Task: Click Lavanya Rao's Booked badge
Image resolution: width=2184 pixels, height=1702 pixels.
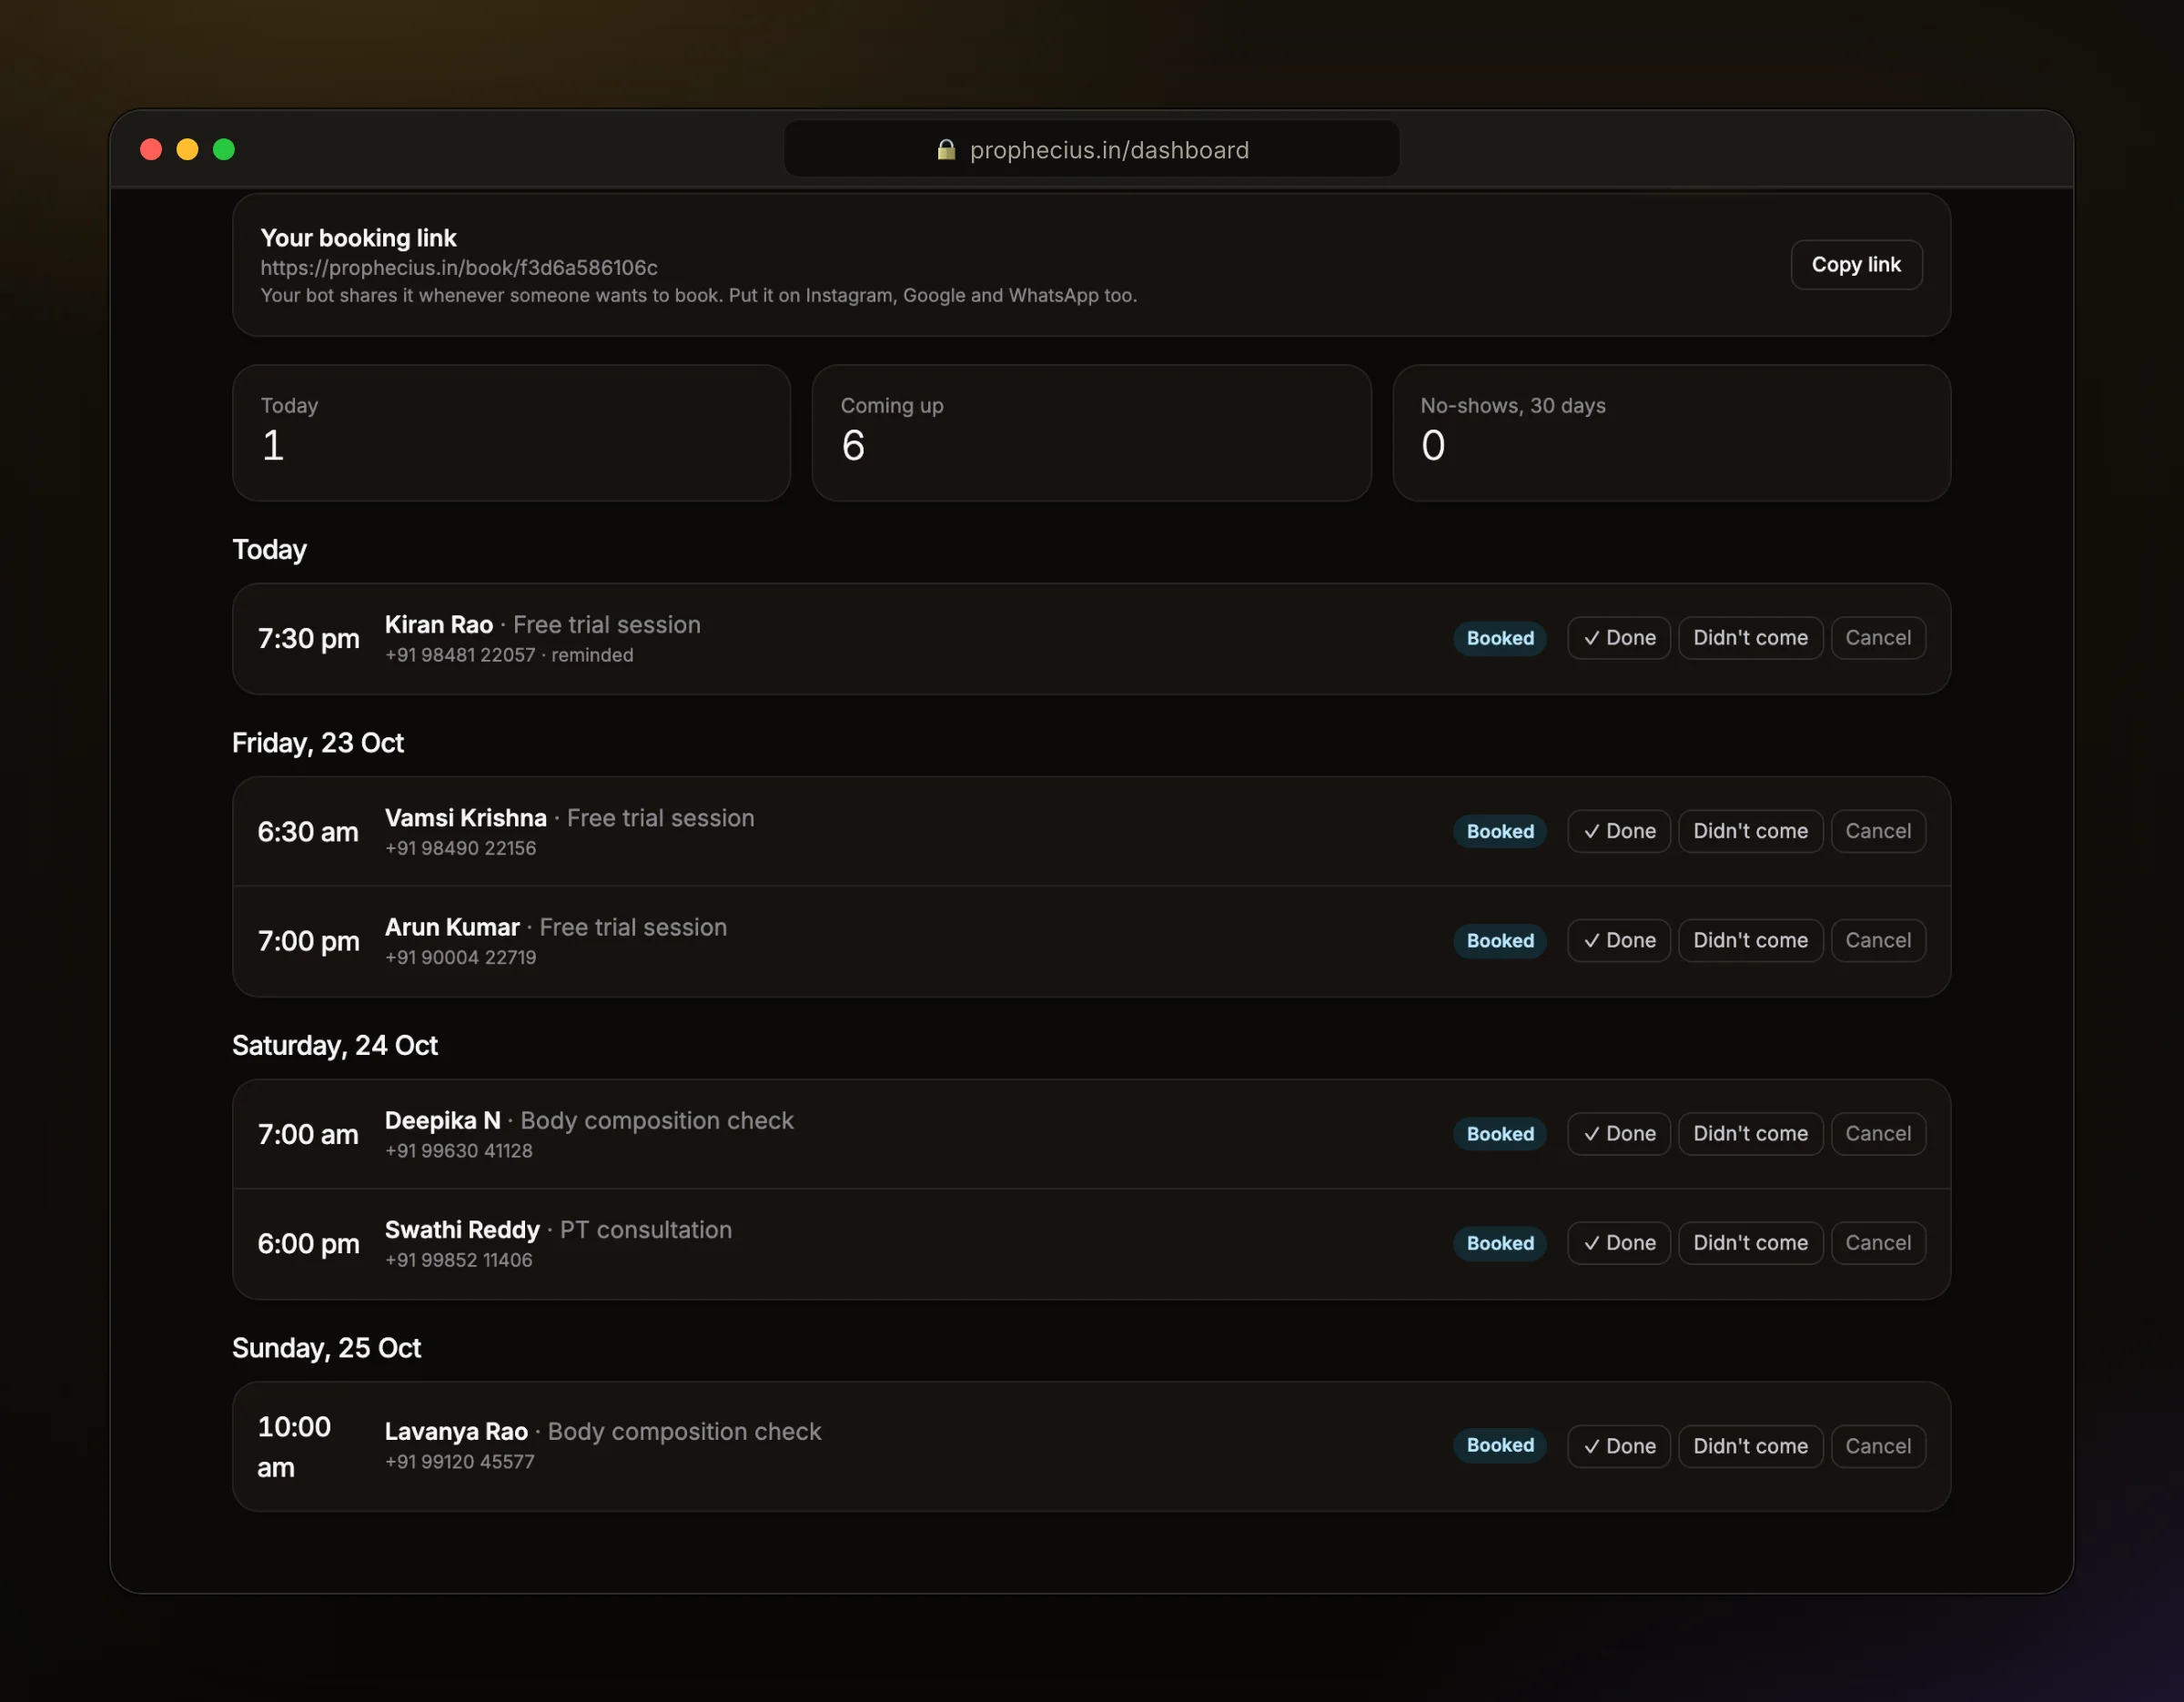Action: [x=1500, y=1446]
